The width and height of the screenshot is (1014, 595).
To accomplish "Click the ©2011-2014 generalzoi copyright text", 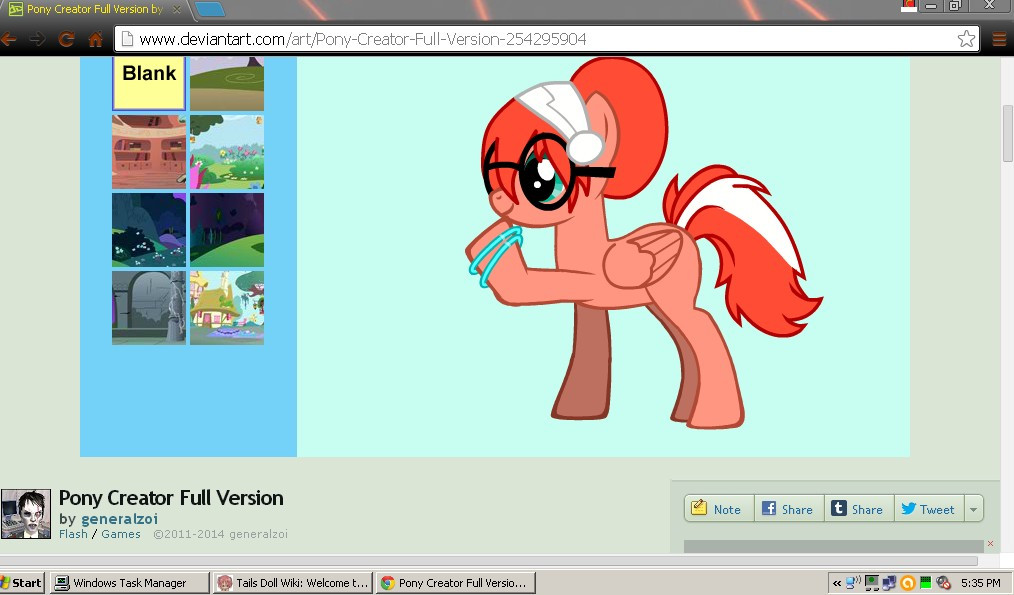I will [221, 534].
